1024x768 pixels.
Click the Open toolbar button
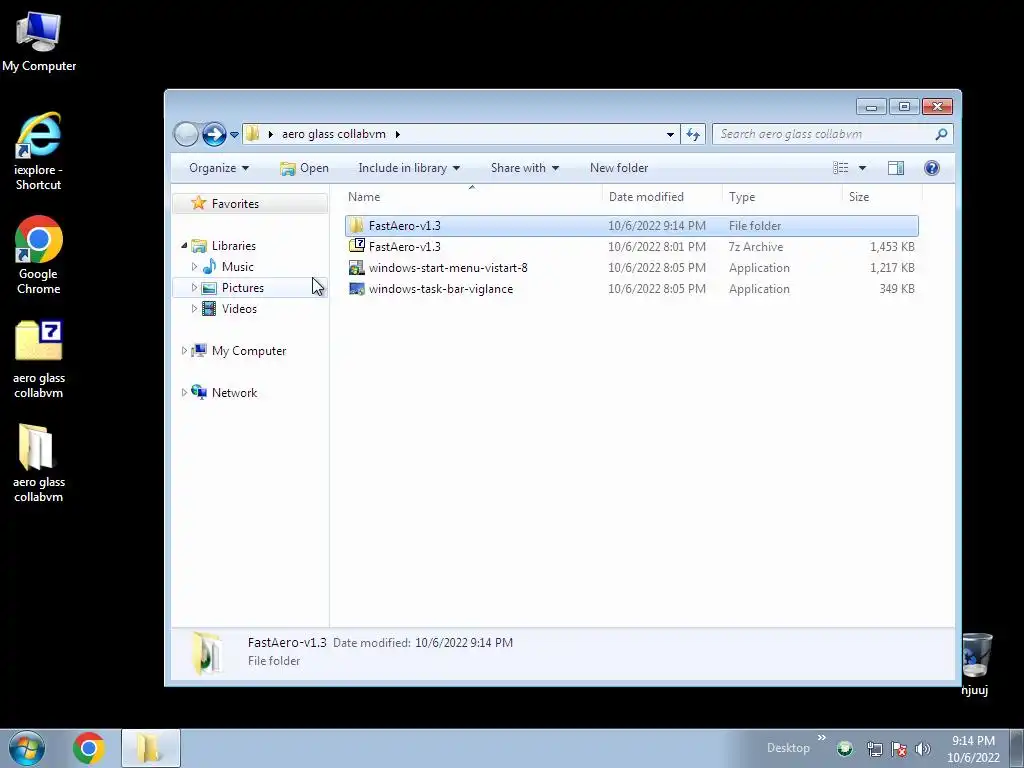[x=304, y=168]
